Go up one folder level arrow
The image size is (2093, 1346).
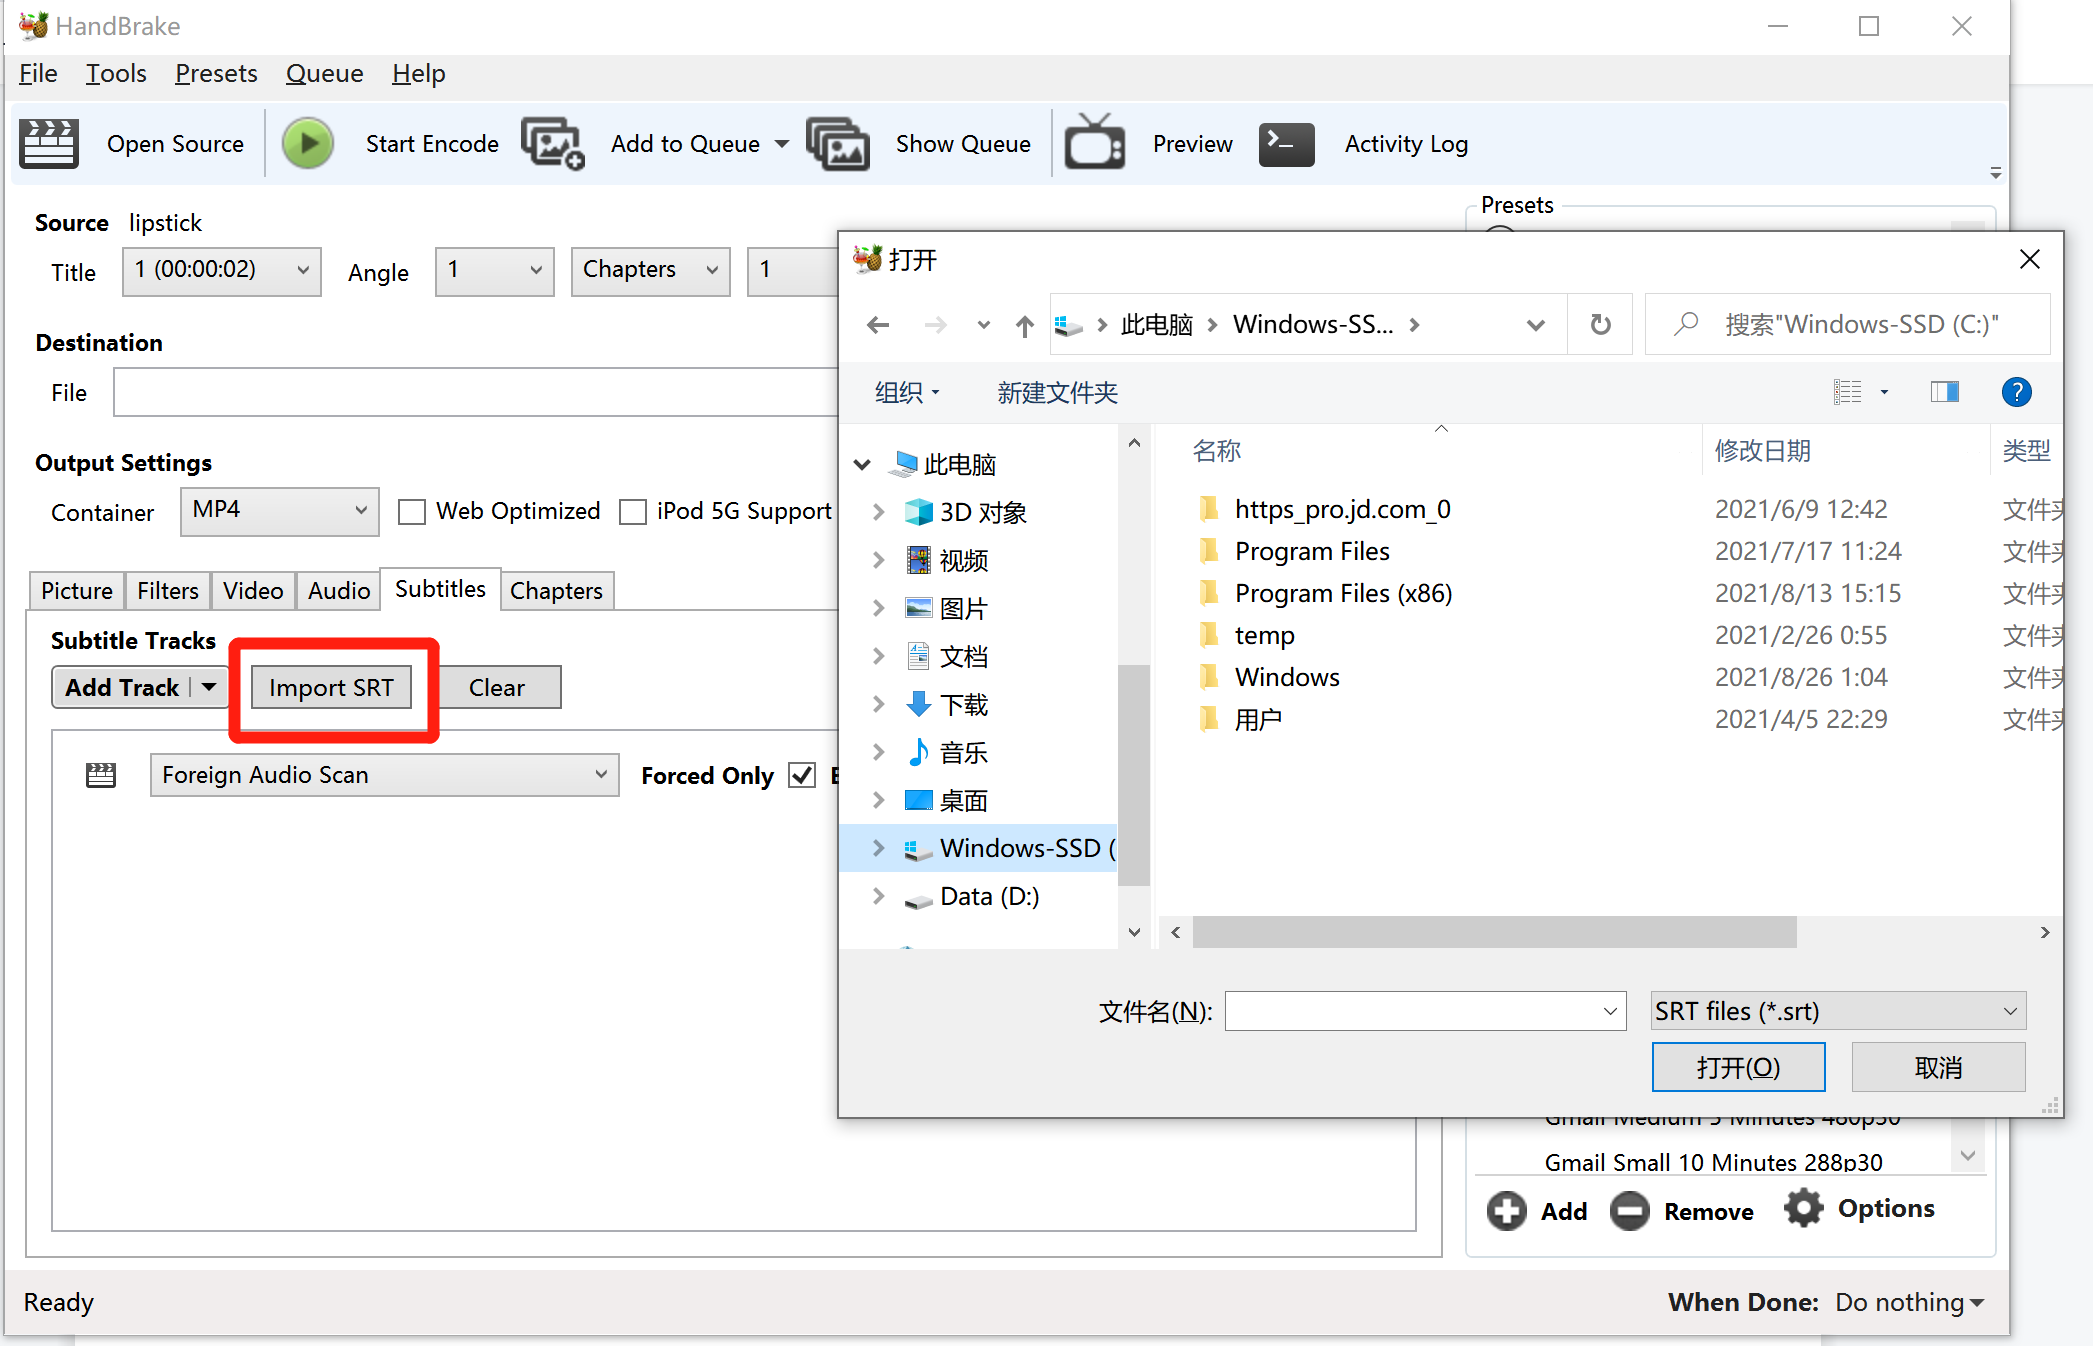1024,325
